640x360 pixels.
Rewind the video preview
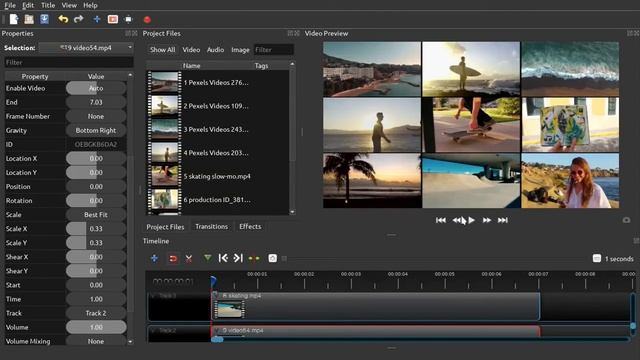(x=457, y=220)
